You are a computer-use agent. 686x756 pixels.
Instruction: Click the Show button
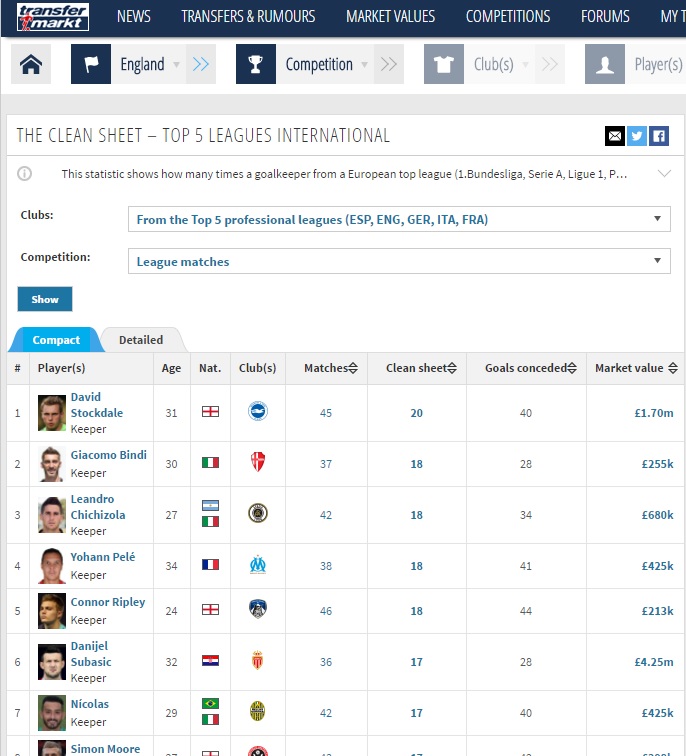(45, 299)
